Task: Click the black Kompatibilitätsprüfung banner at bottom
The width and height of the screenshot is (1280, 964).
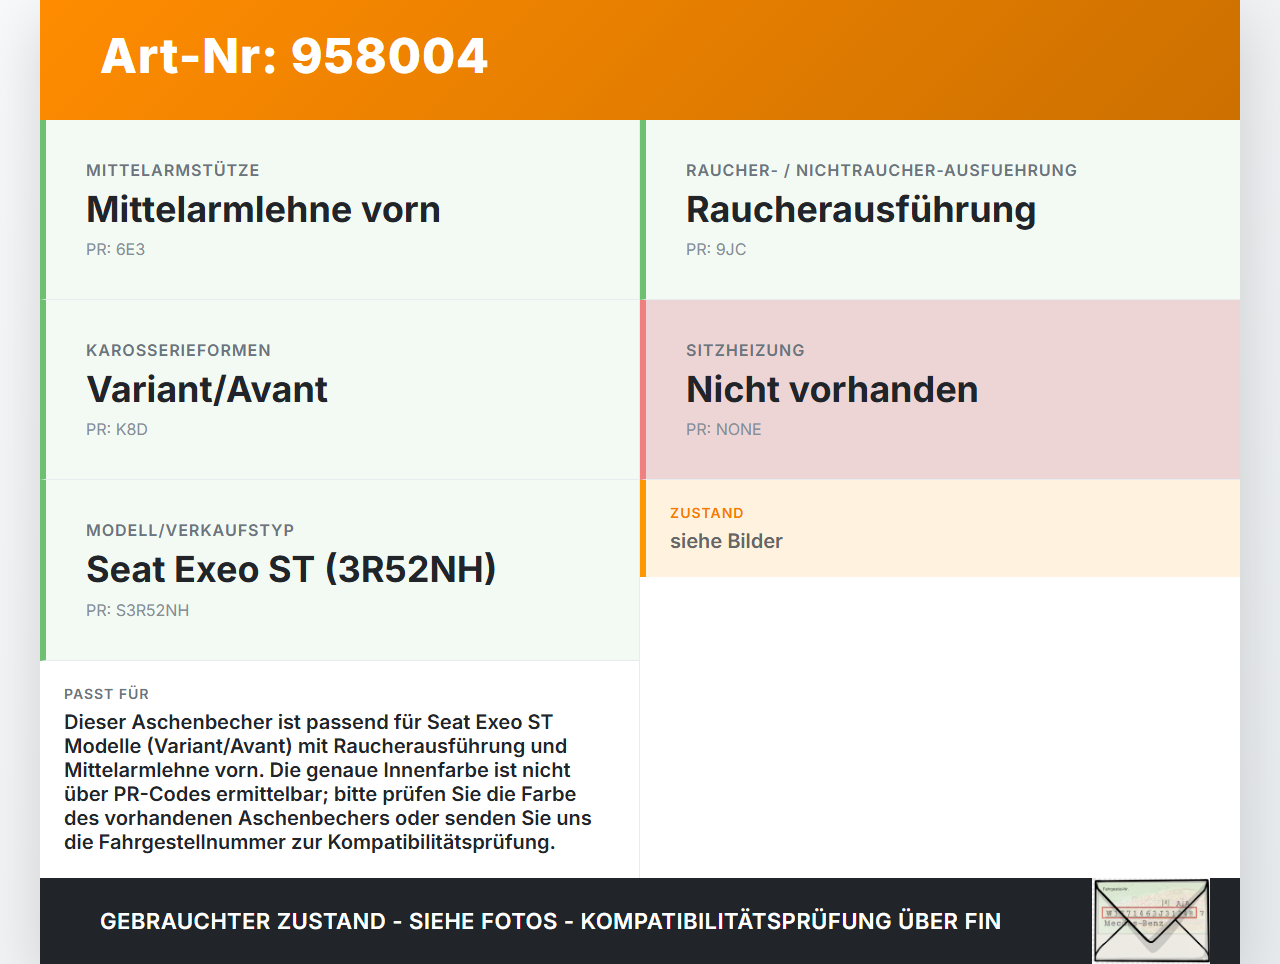Action: point(550,920)
